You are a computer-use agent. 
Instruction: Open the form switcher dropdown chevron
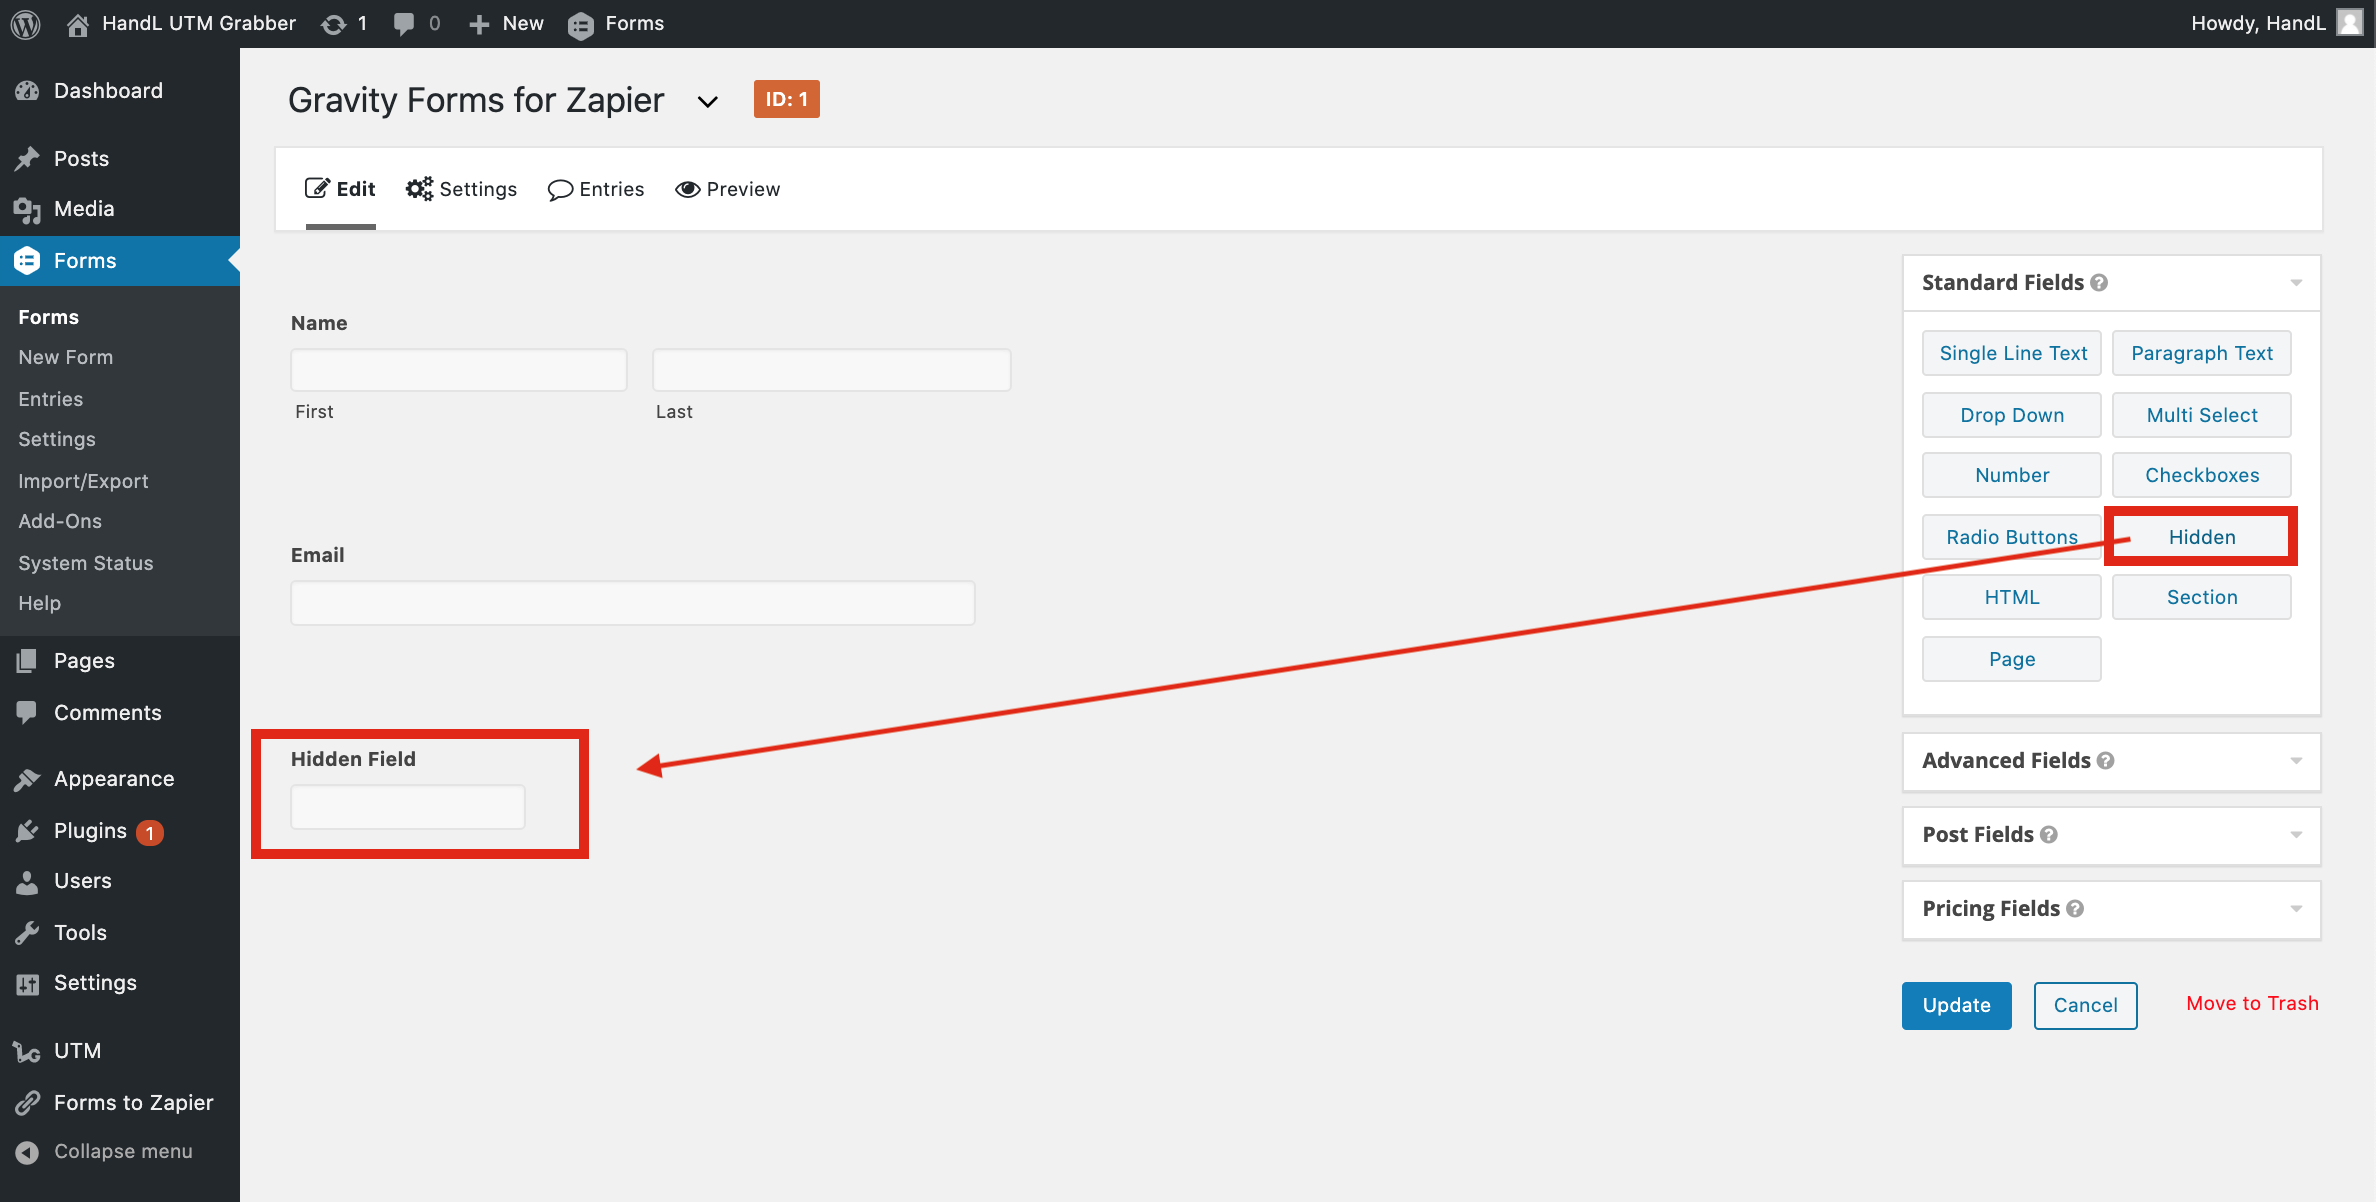(x=707, y=101)
